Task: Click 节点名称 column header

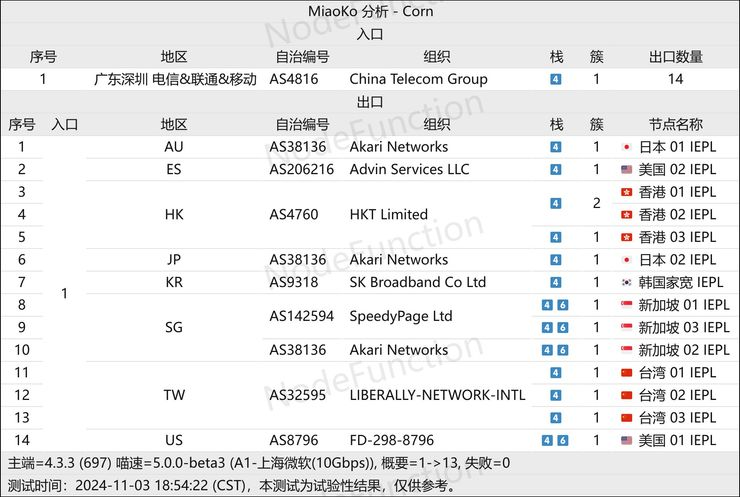Action: pyautogui.click(x=675, y=125)
